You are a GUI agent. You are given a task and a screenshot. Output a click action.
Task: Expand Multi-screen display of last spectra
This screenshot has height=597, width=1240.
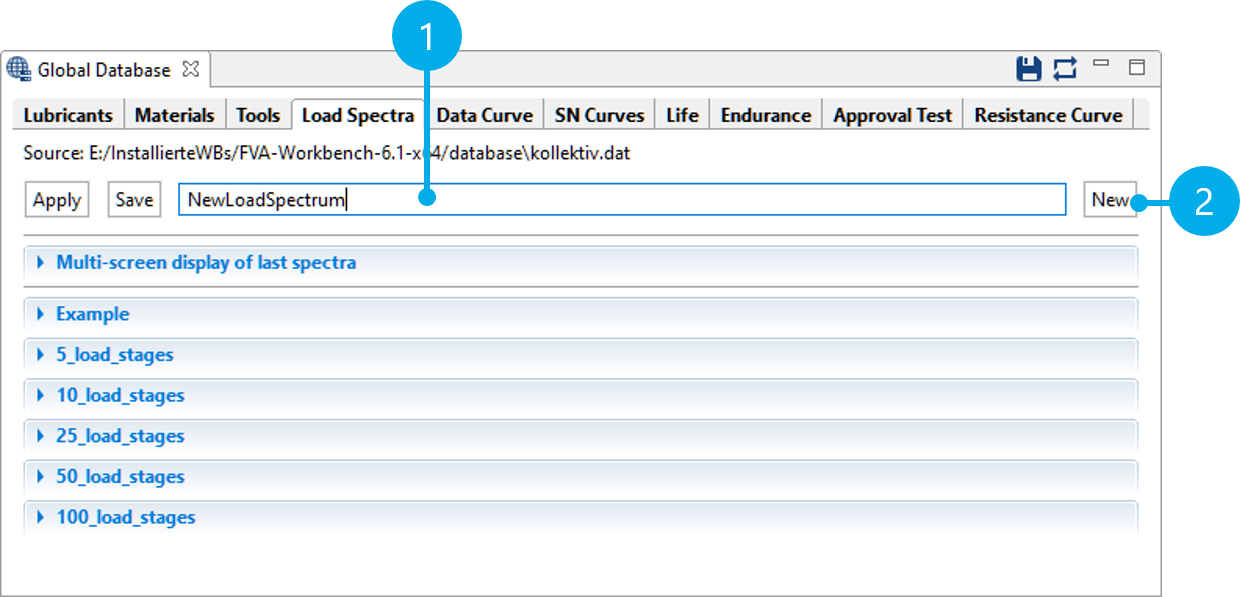coord(205,263)
